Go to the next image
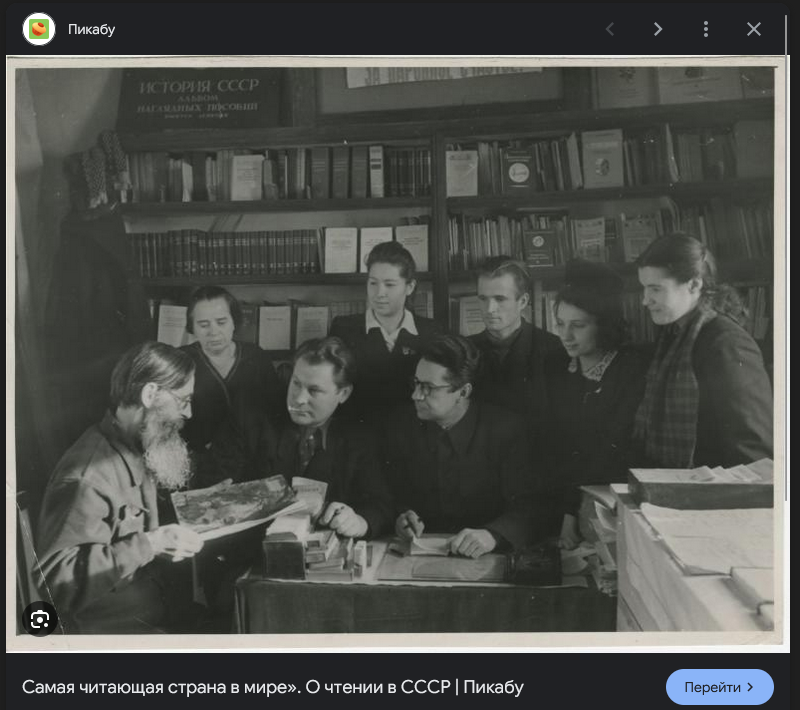This screenshot has height=710, width=800. pyautogui.click(x=658, y=29)
